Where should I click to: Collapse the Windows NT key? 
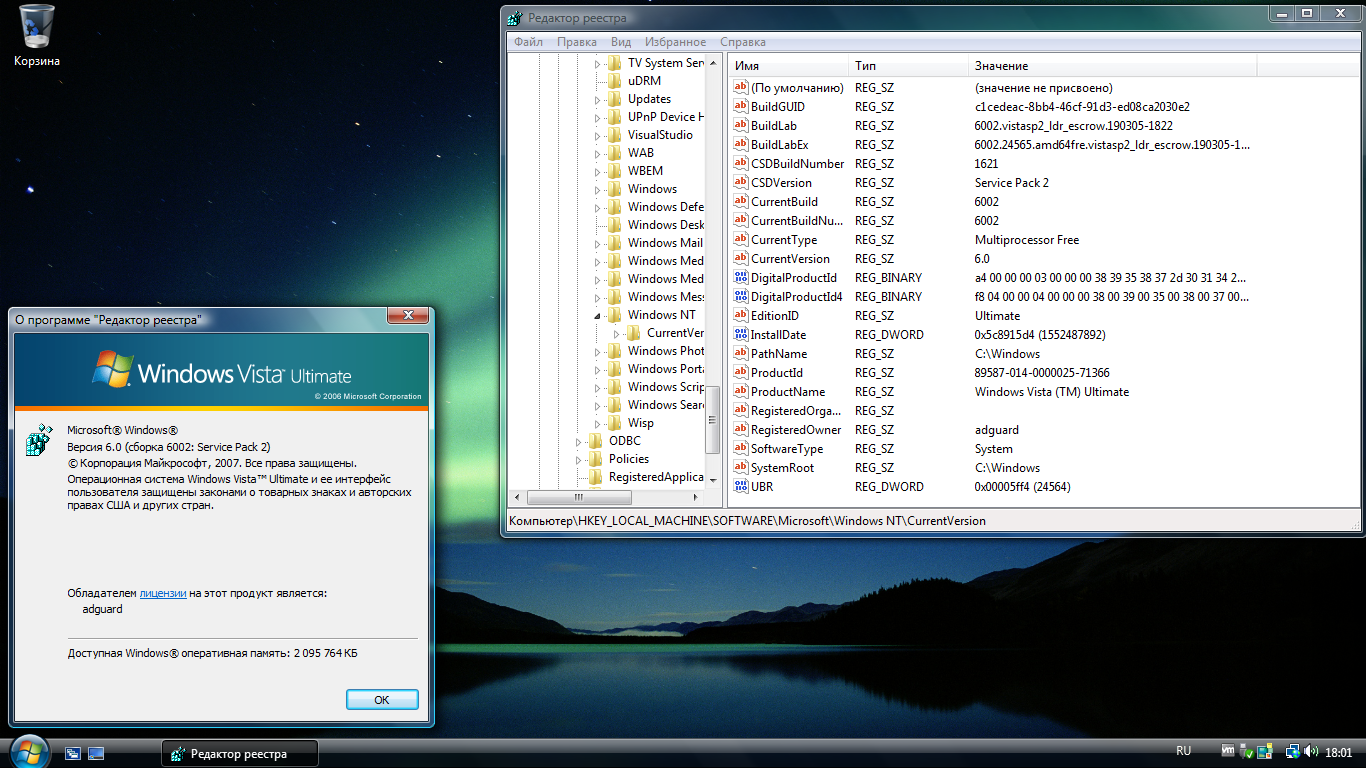598,315
